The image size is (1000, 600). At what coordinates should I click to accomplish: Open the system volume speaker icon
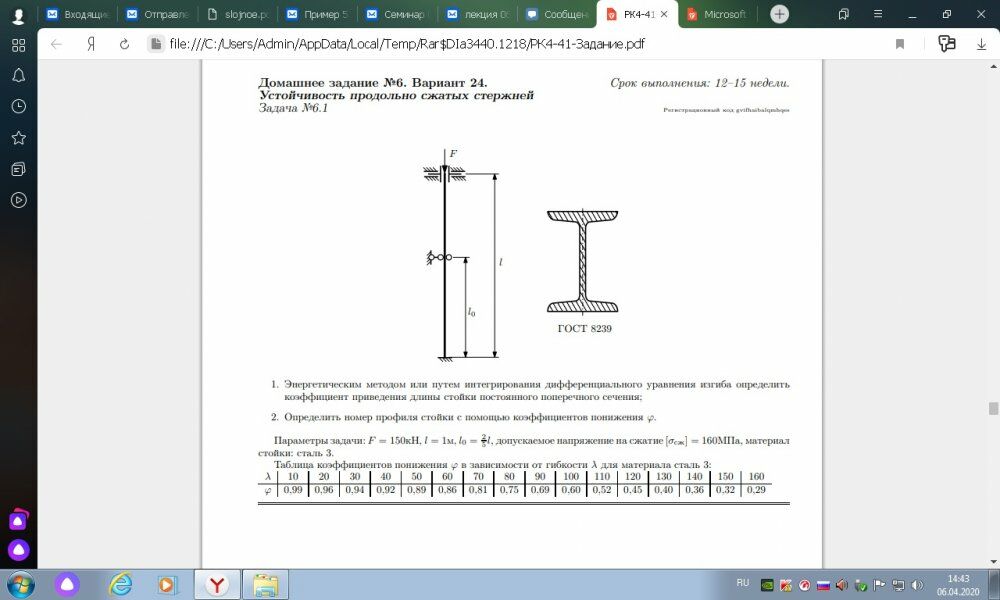click(x=918, y=585)
